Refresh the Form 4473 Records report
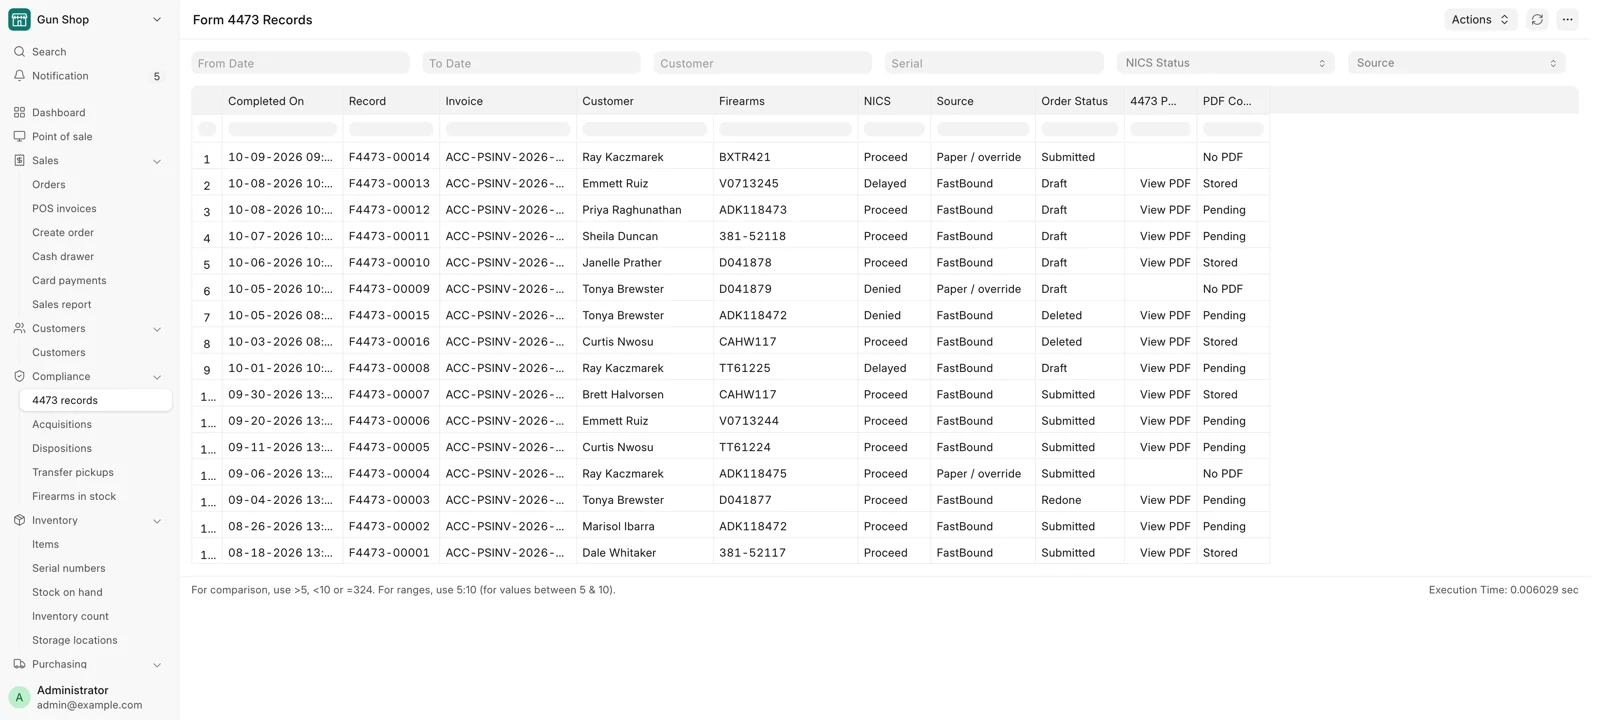The width and height of the screenshot is (1600, 720). pos(1537,19)
